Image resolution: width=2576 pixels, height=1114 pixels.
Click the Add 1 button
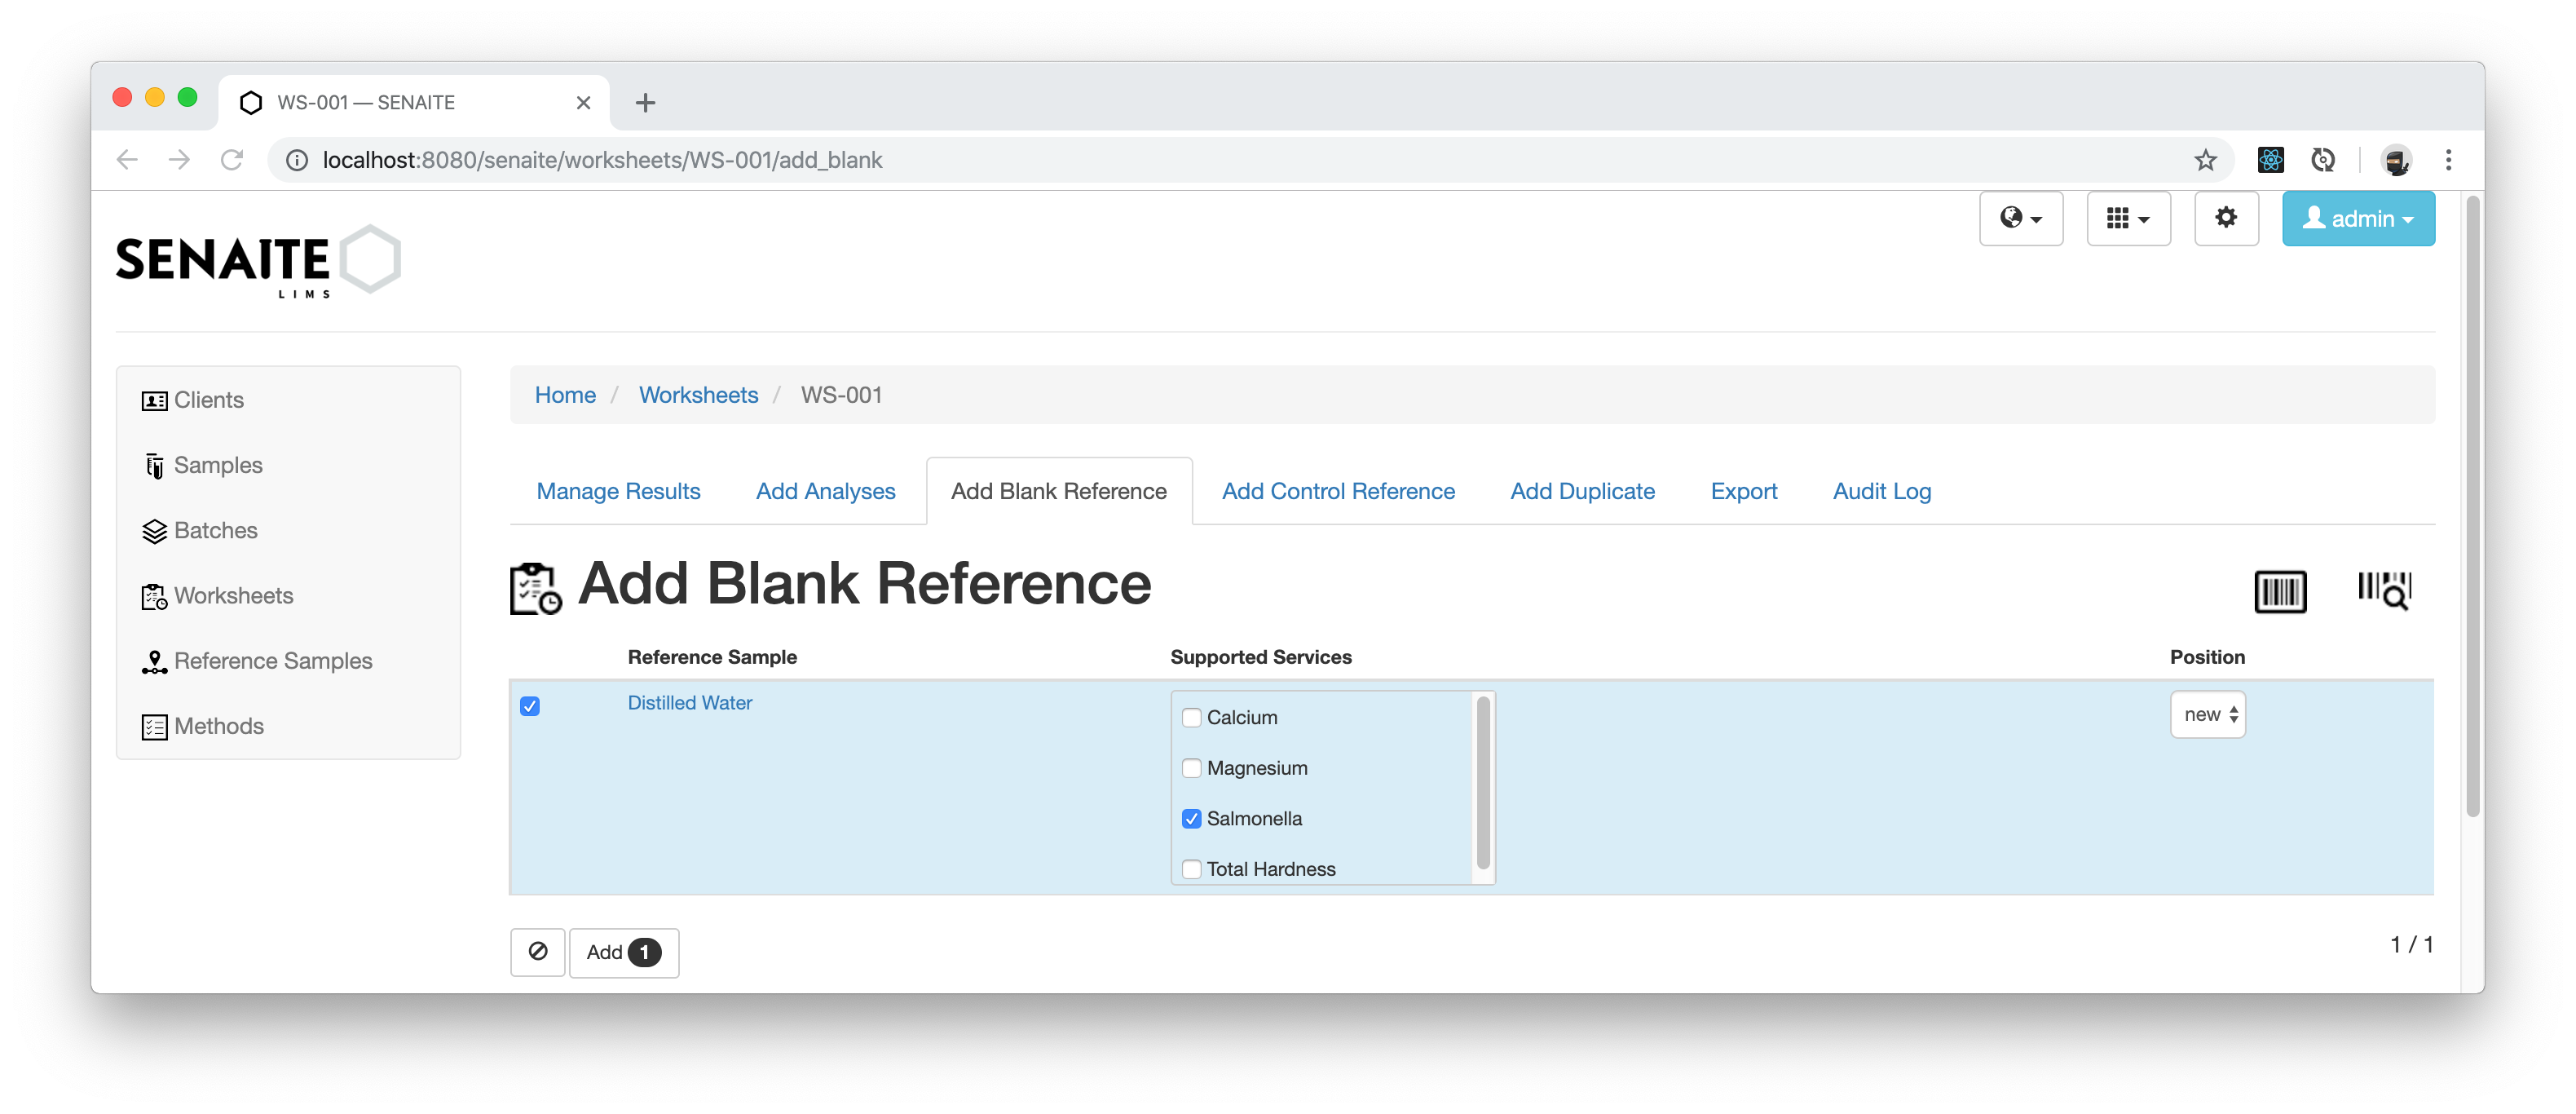point(623,952)
